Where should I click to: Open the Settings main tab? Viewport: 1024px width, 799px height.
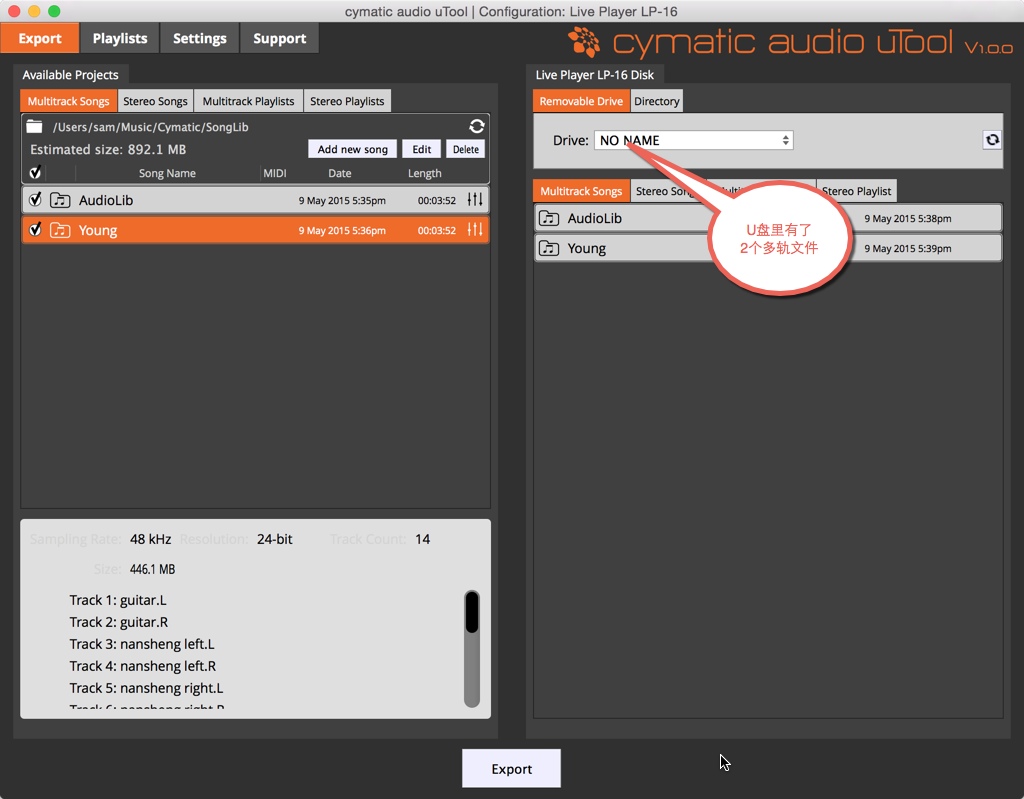[200, 38]
